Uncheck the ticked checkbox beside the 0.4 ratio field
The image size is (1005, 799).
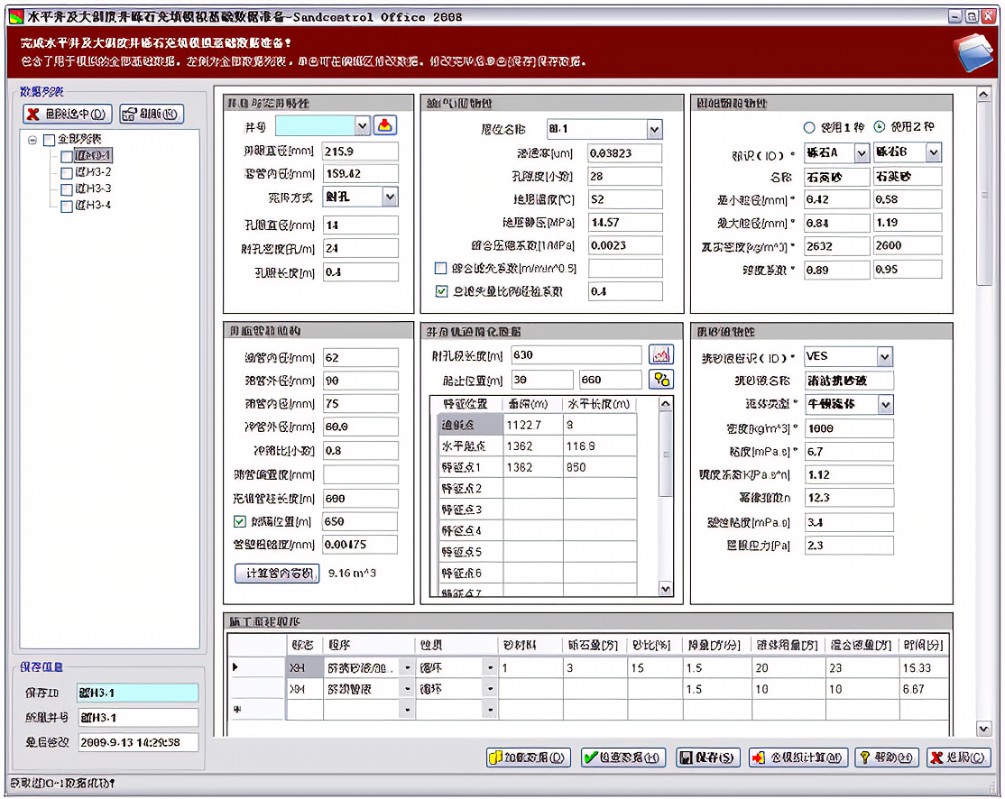(440, 291)
